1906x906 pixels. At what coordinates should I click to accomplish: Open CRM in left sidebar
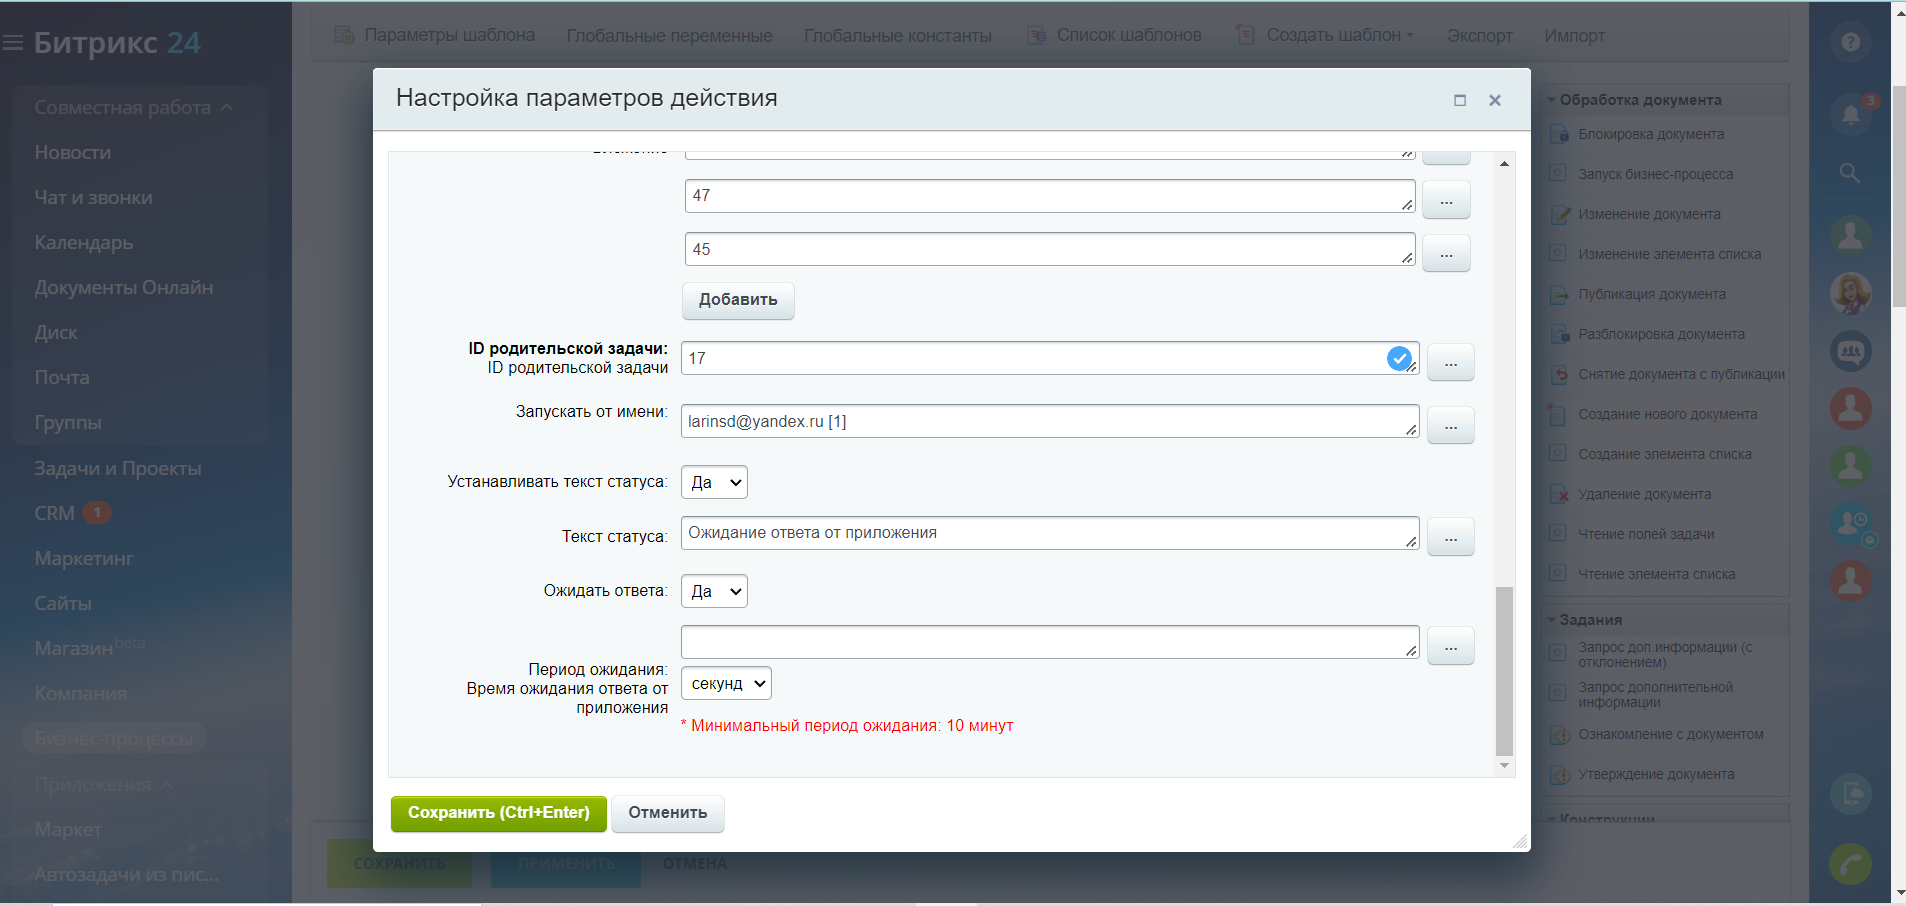pyautogui.click(x=55, y=513)
